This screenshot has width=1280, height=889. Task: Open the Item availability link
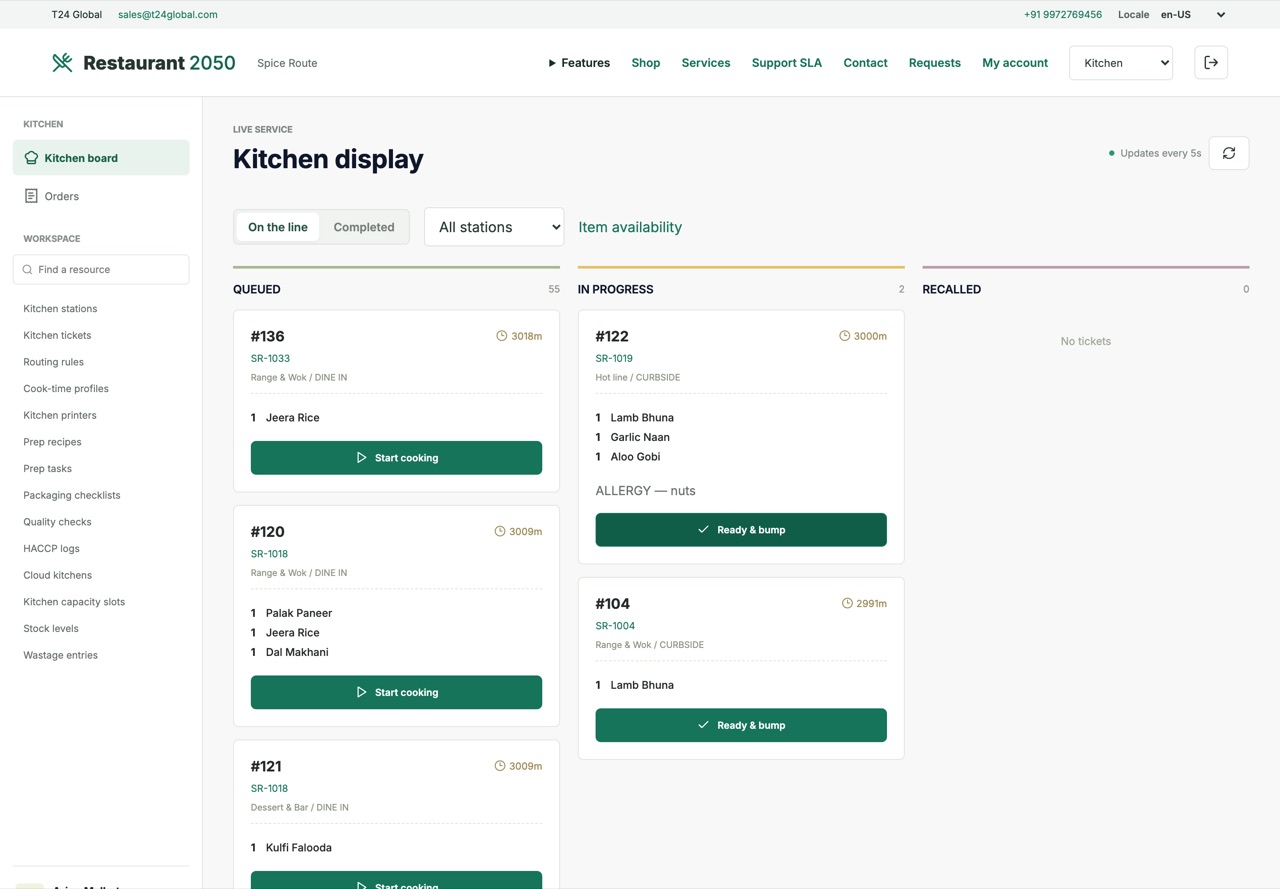630,227
